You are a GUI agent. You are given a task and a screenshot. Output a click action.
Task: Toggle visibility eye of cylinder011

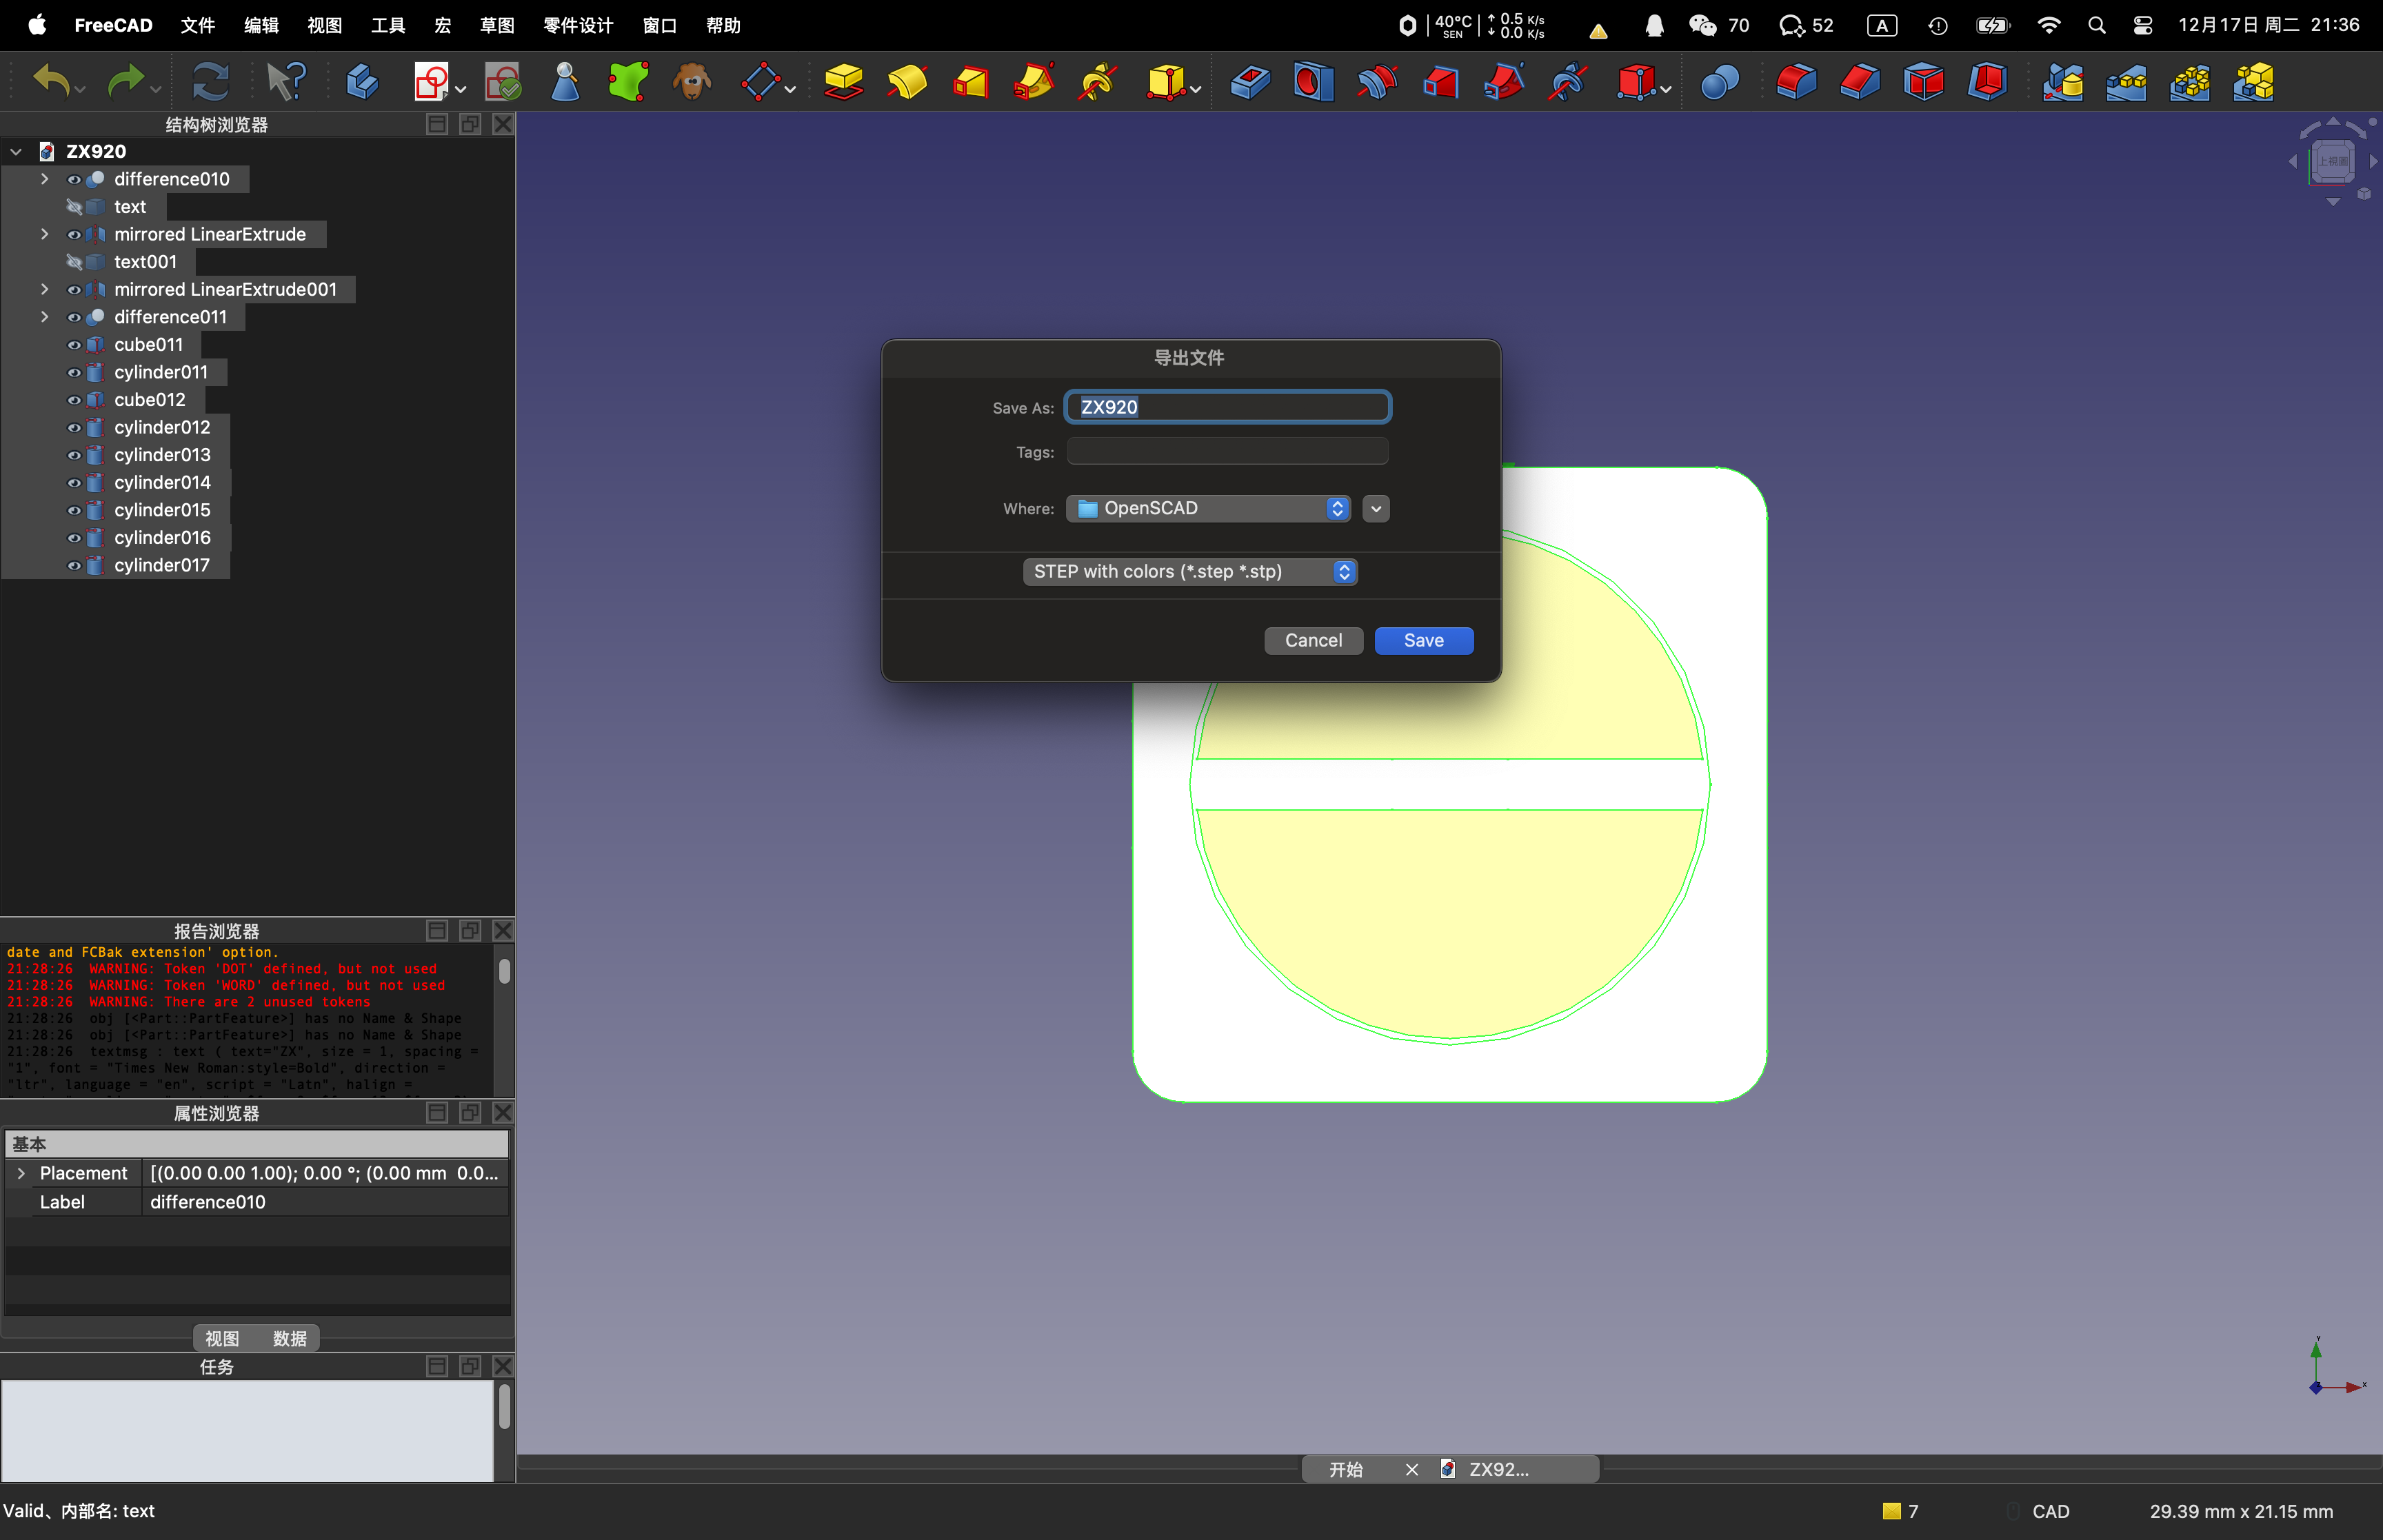click(x=74, y=372)
